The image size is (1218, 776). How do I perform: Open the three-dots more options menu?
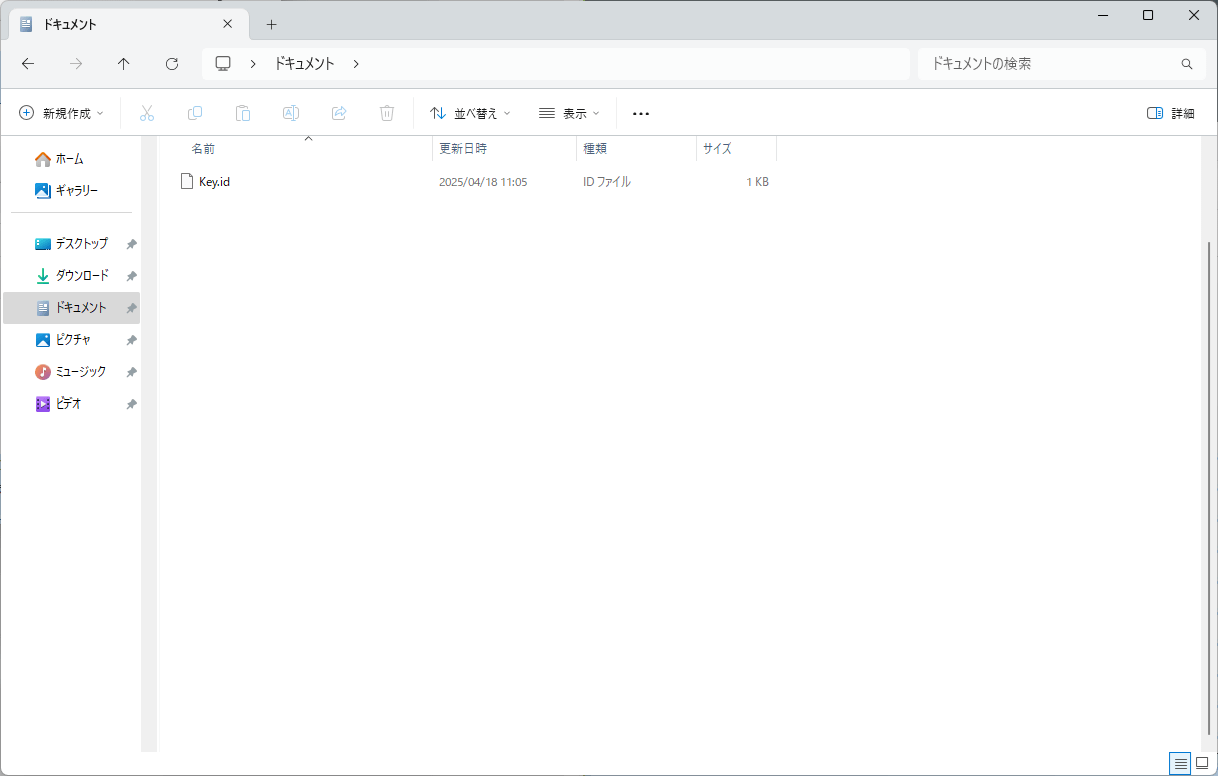coord(641,113)
